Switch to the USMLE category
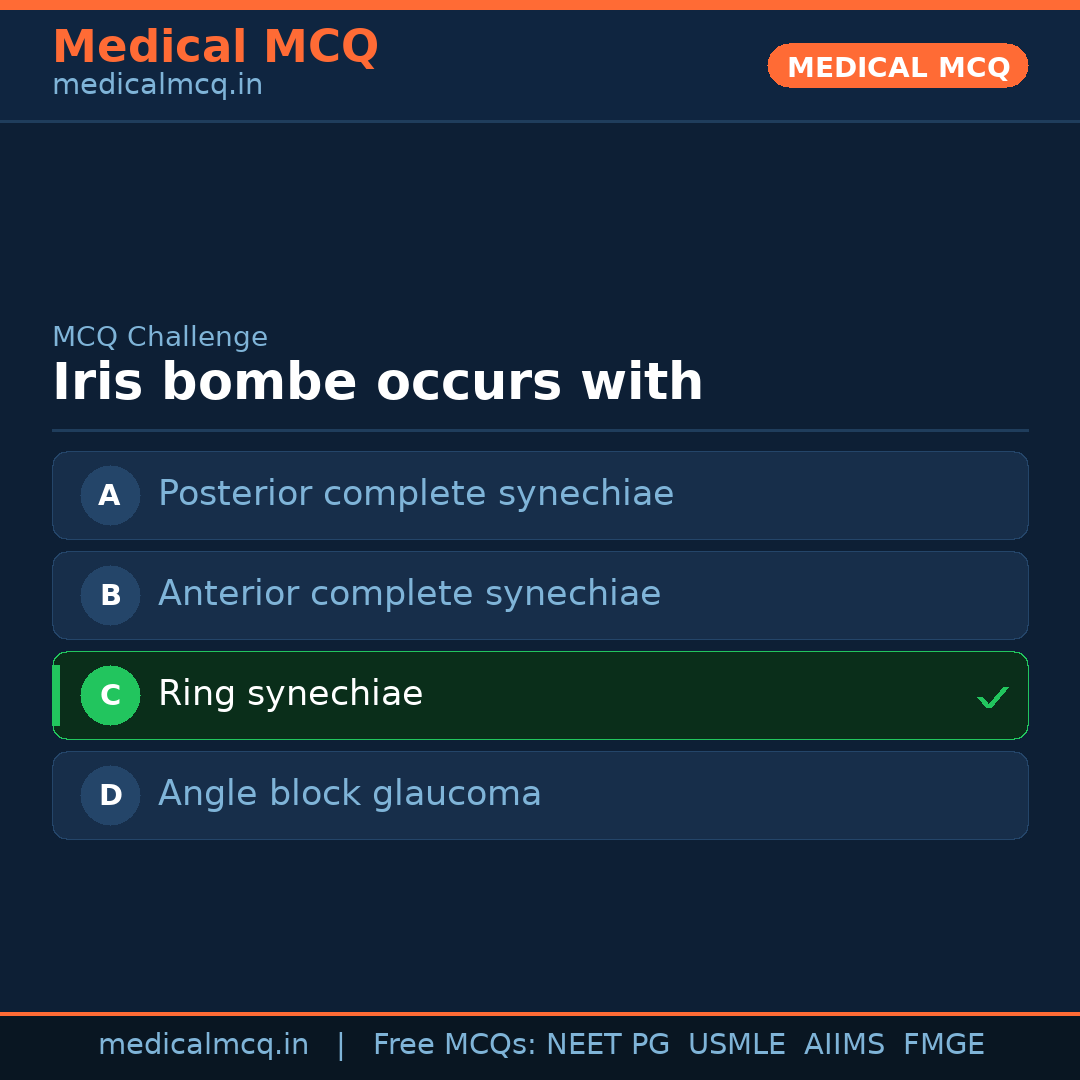This screenshot has height=1080, width=1080. click(x=737, y=1044)
